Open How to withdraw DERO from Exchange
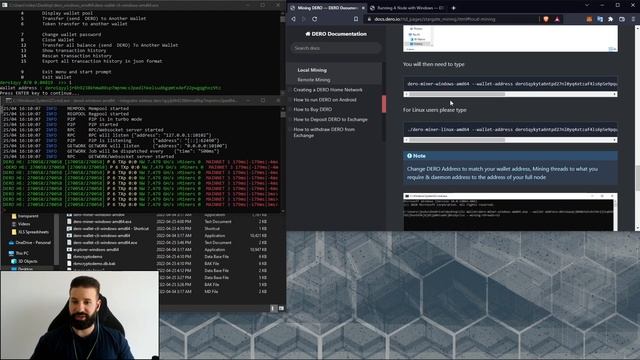Screen dimensions: 640x360 (x=324, y=132)
